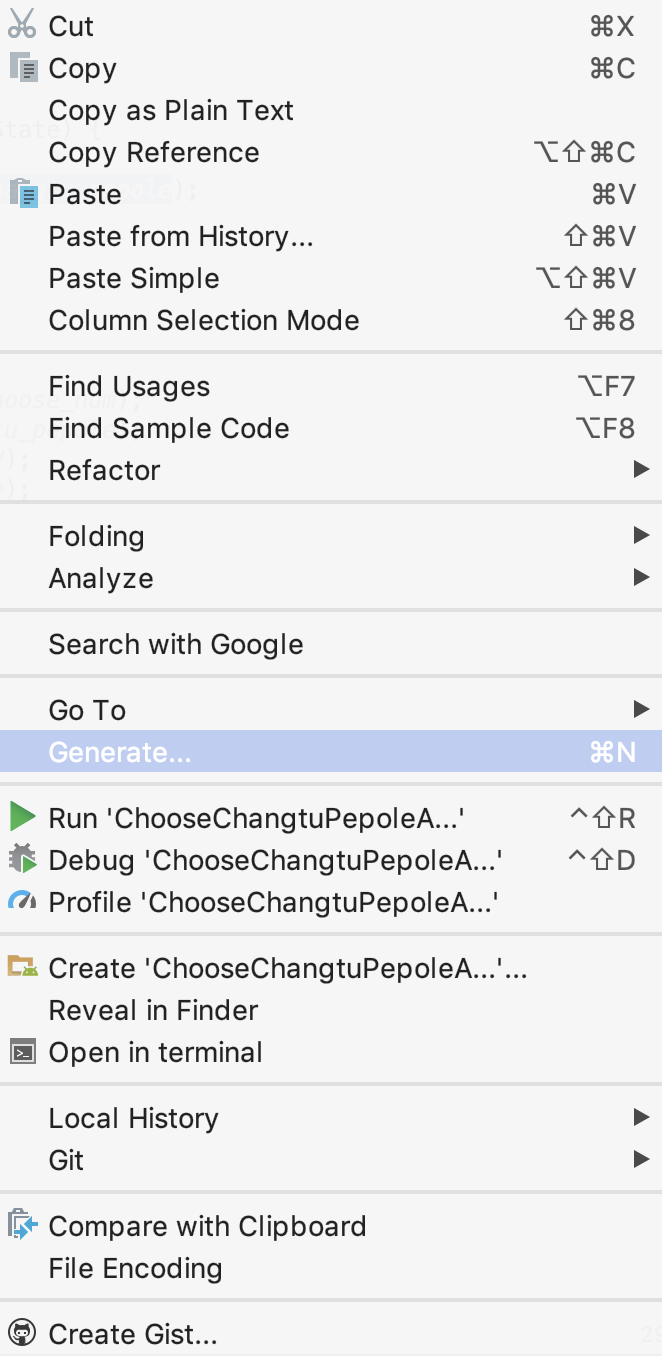Click the GitHub Create Gist icon

22,1334
